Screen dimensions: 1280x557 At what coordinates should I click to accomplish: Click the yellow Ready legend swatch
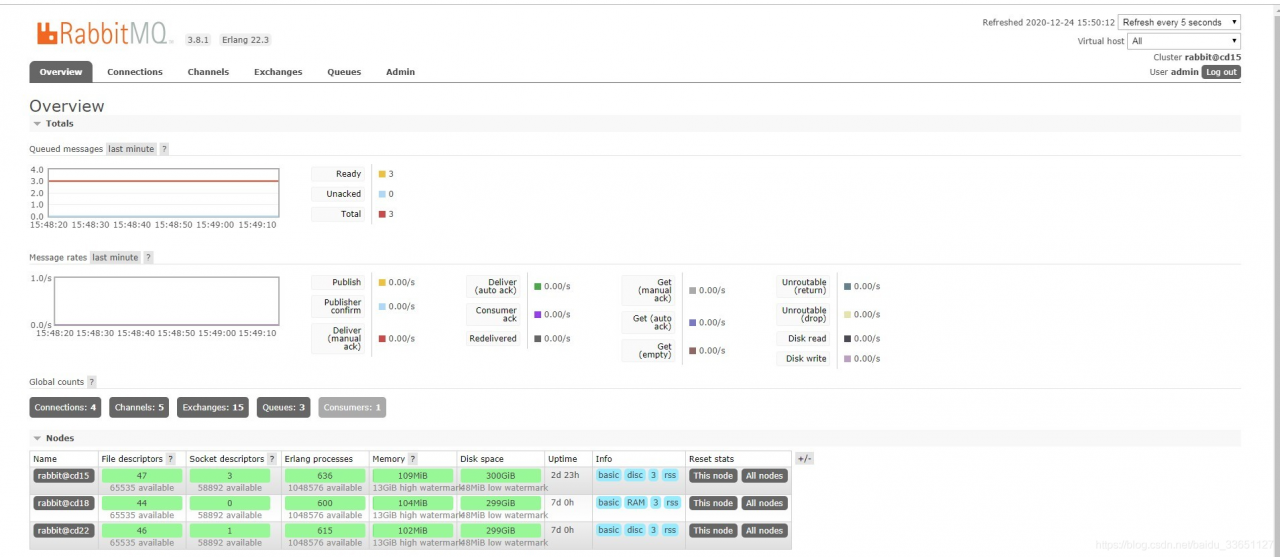tap(382, 174)
